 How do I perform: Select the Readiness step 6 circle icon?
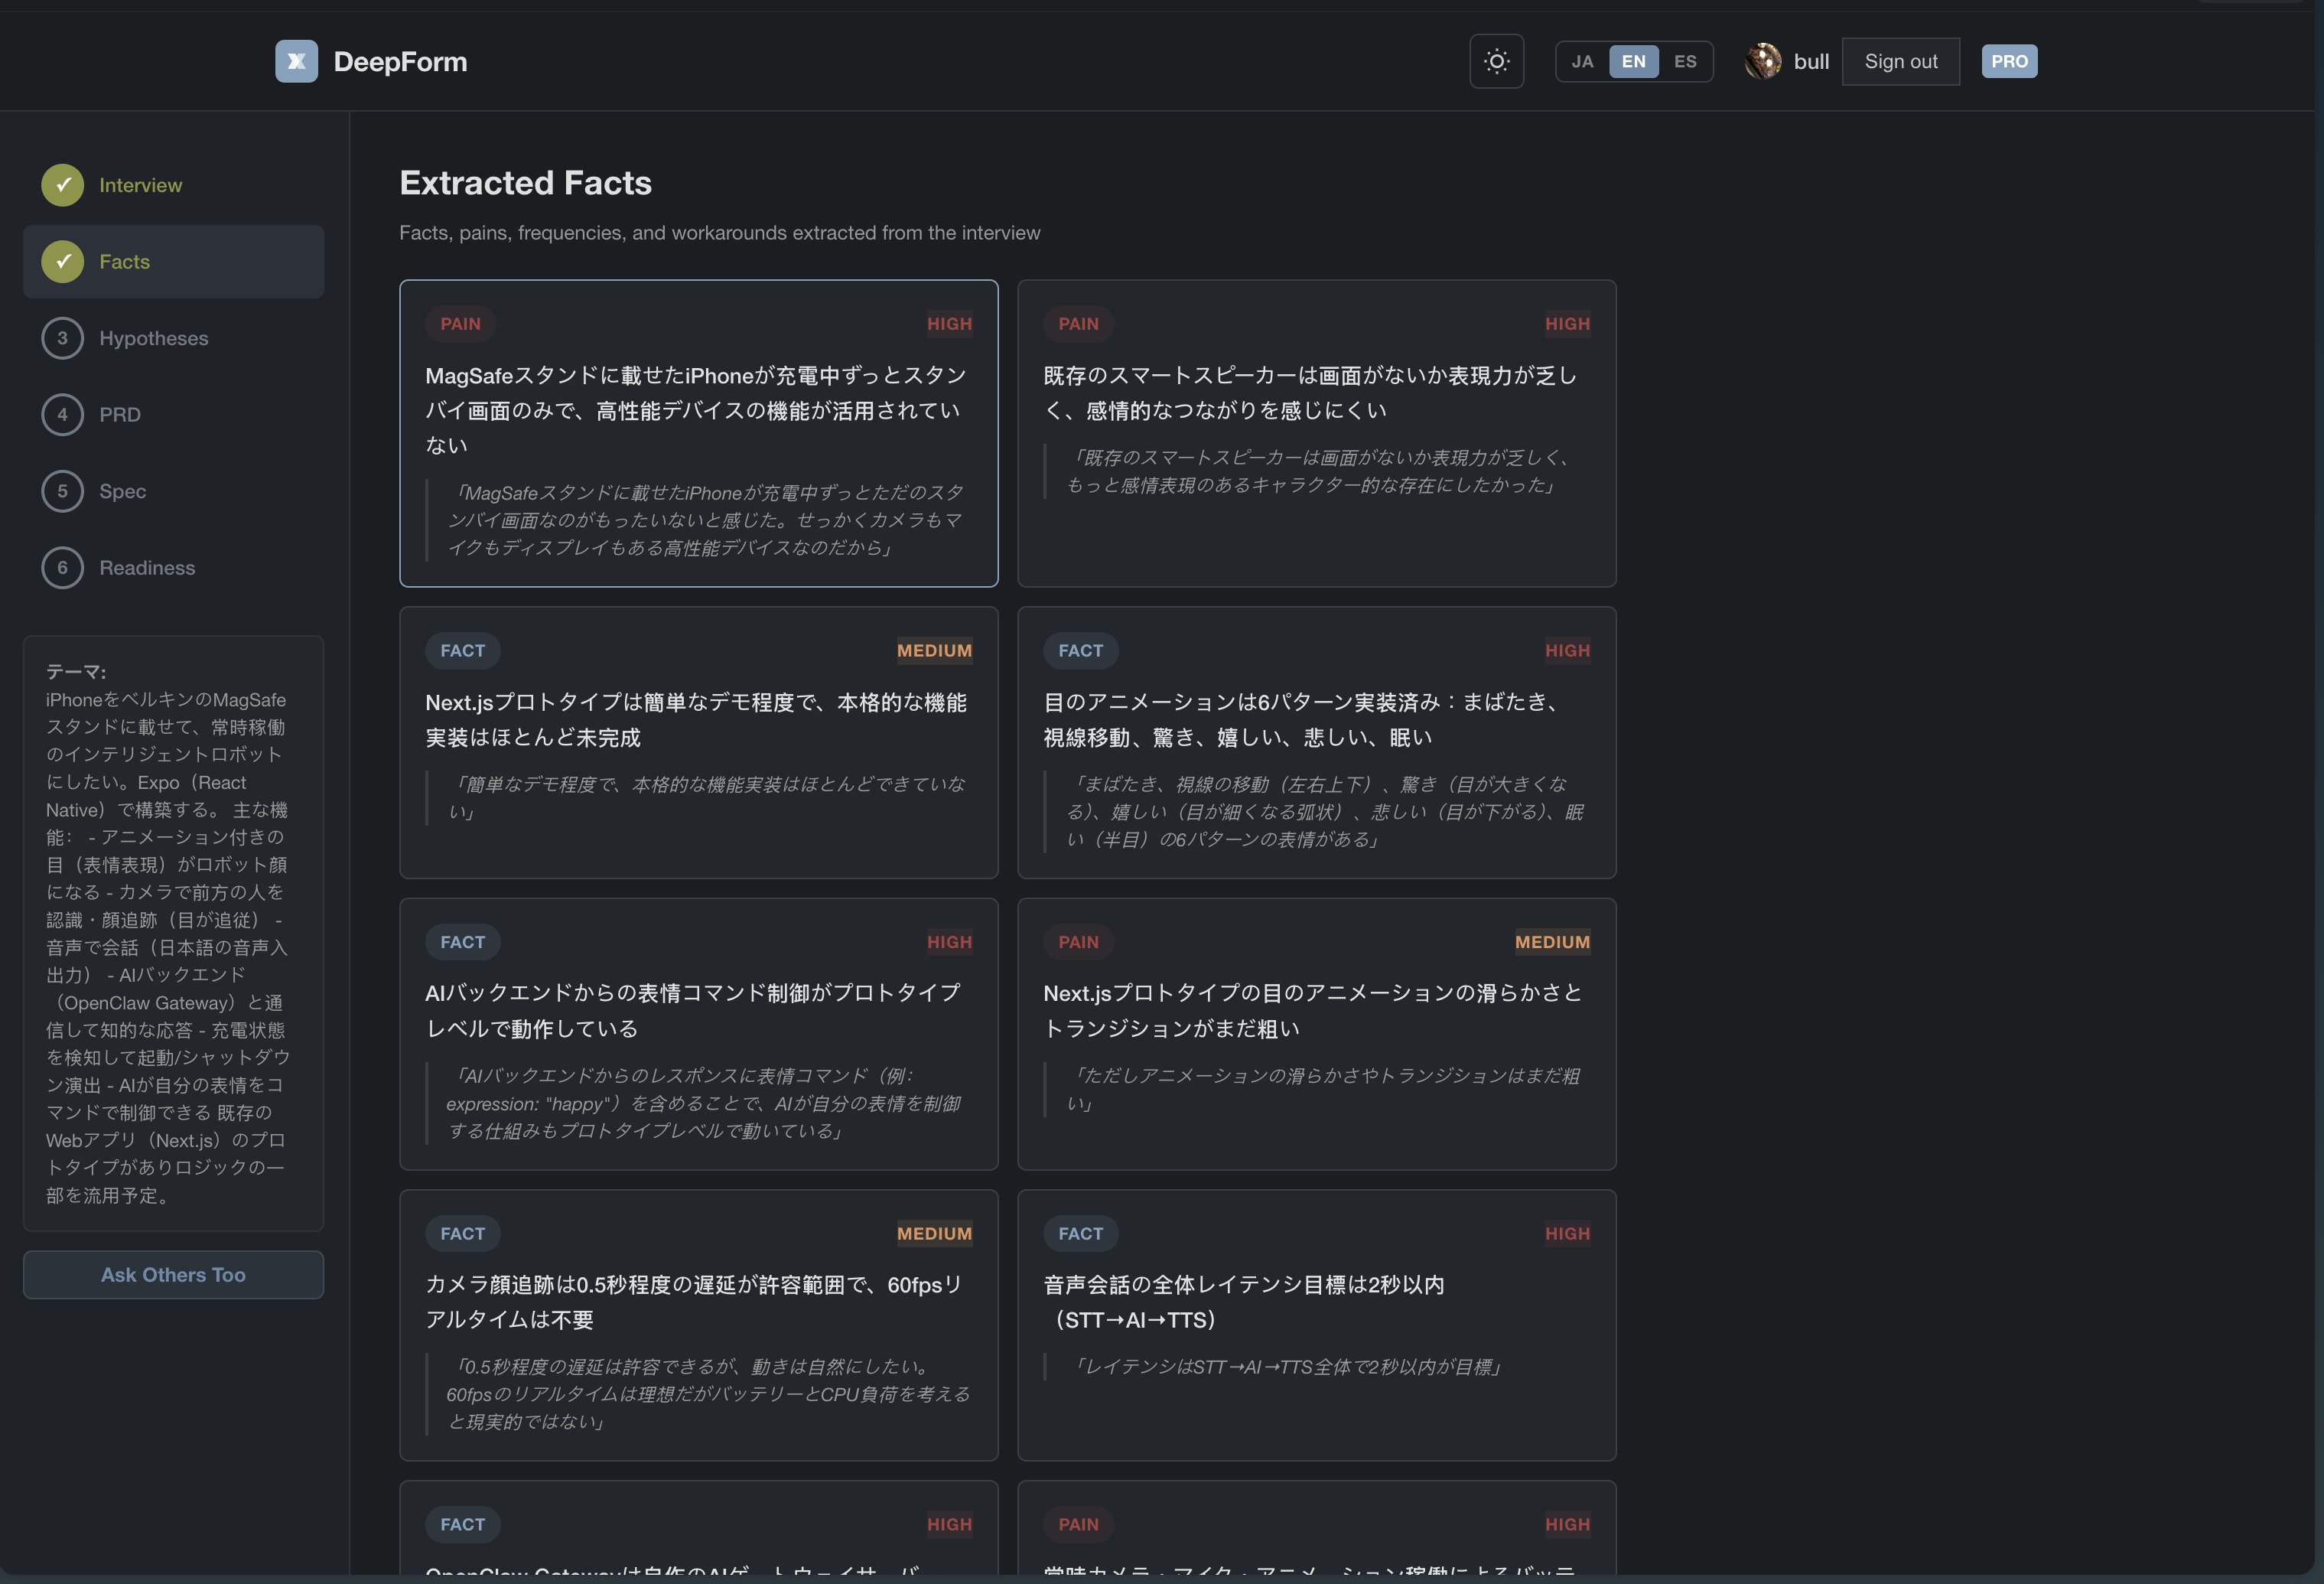point(63,567)
